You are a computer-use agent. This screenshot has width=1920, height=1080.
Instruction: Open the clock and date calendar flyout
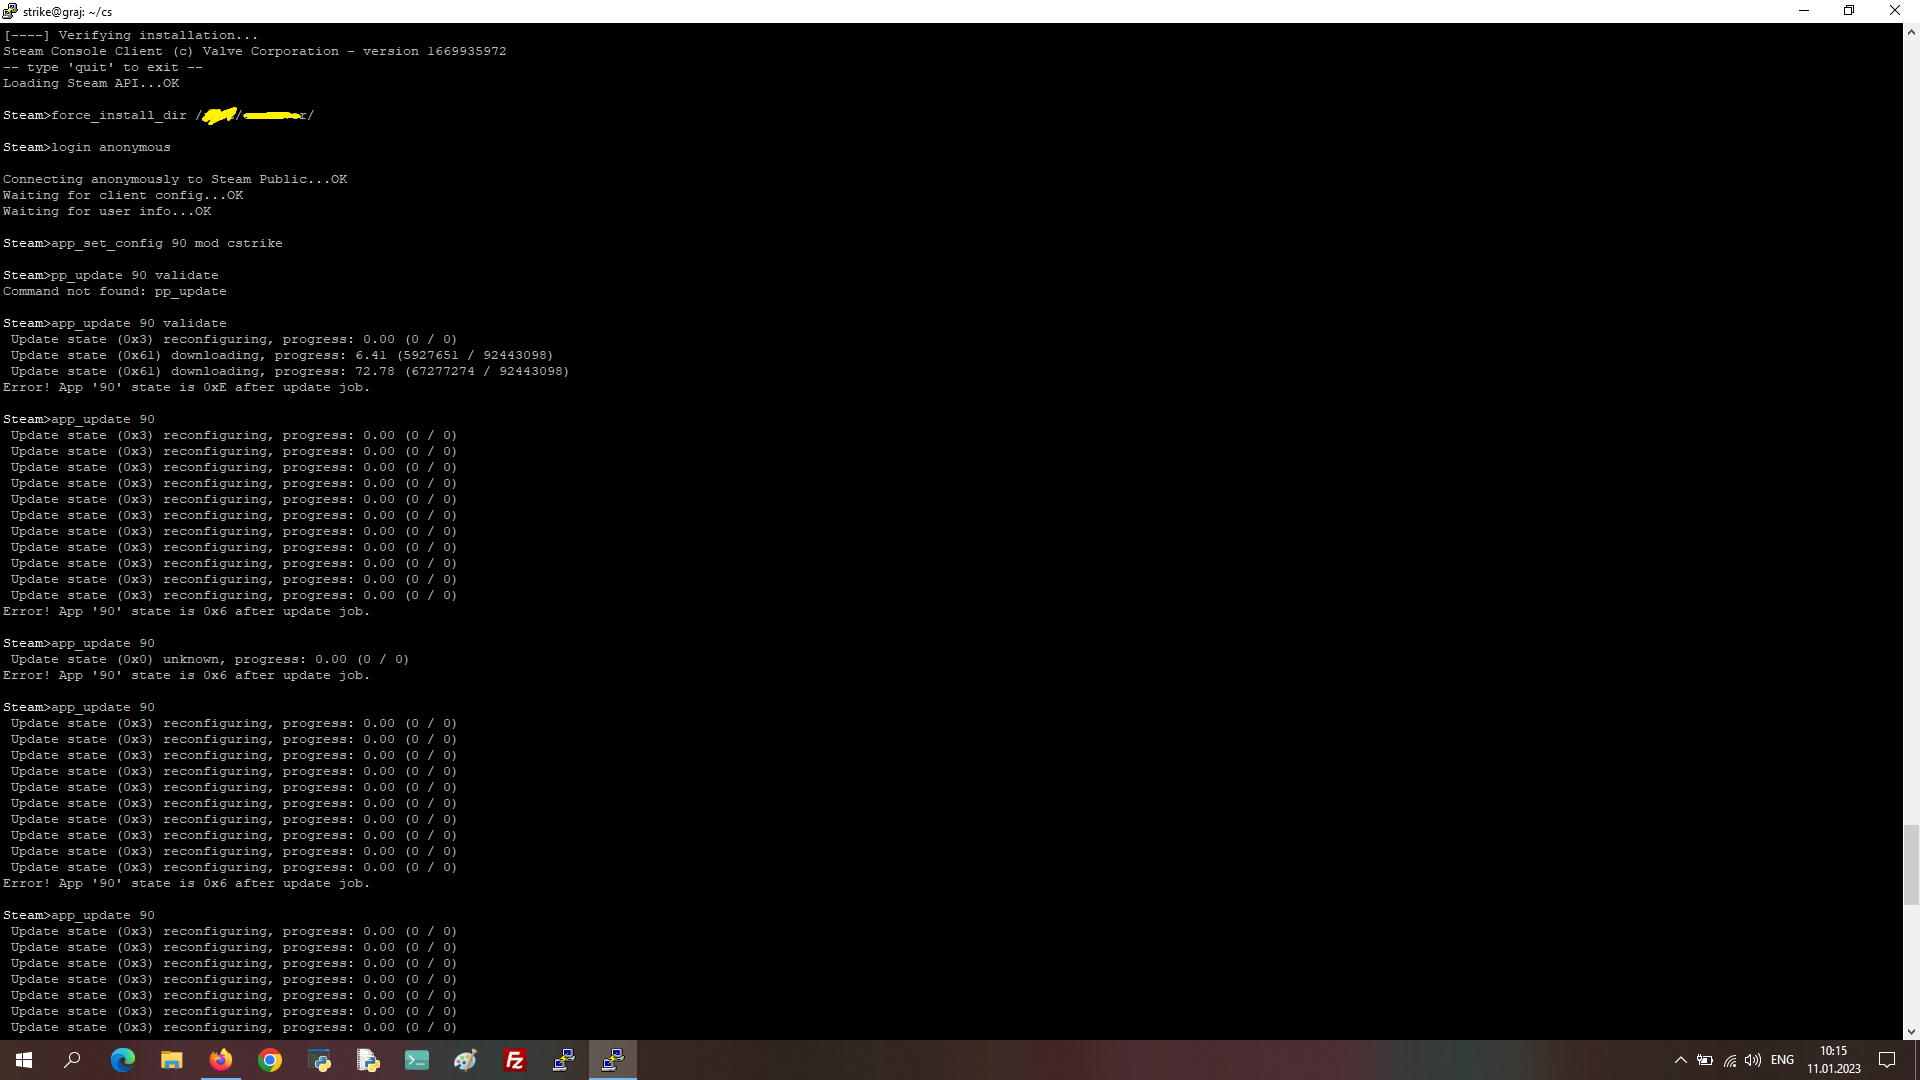coord(1834,1060)
